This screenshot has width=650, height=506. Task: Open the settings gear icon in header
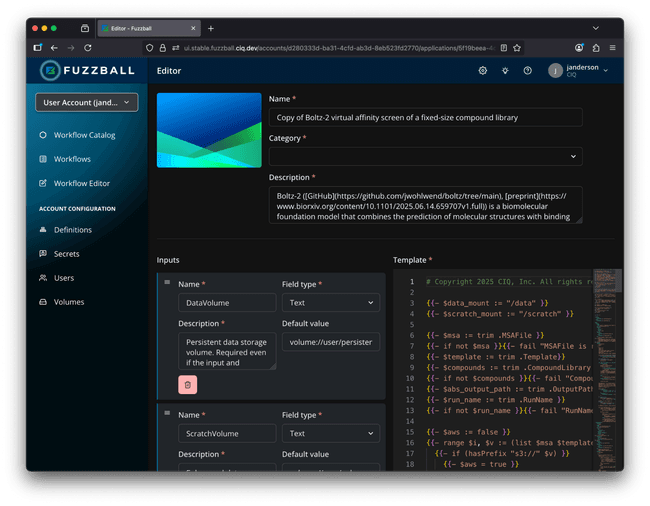pyautogui.click(x=483, y=71)
